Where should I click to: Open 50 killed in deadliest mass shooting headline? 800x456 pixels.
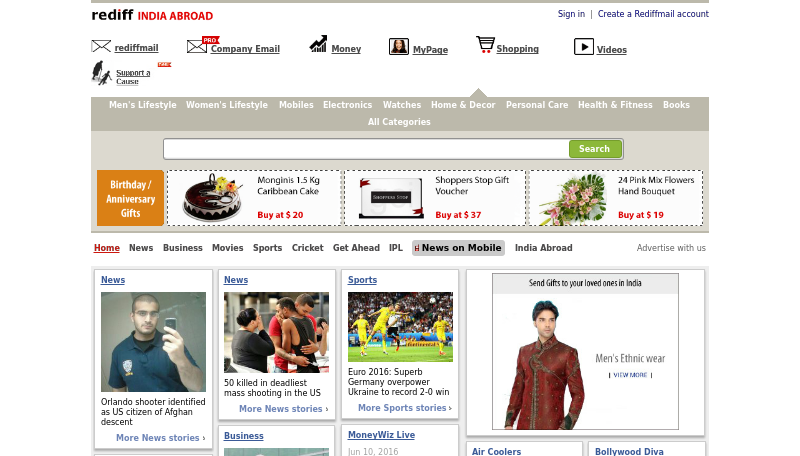click(272, 388)
